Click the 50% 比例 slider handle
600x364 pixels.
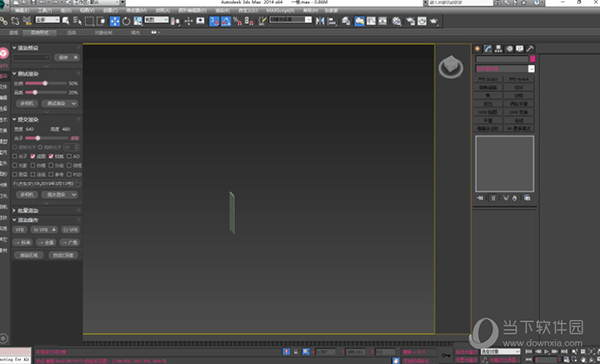[45, 83]
